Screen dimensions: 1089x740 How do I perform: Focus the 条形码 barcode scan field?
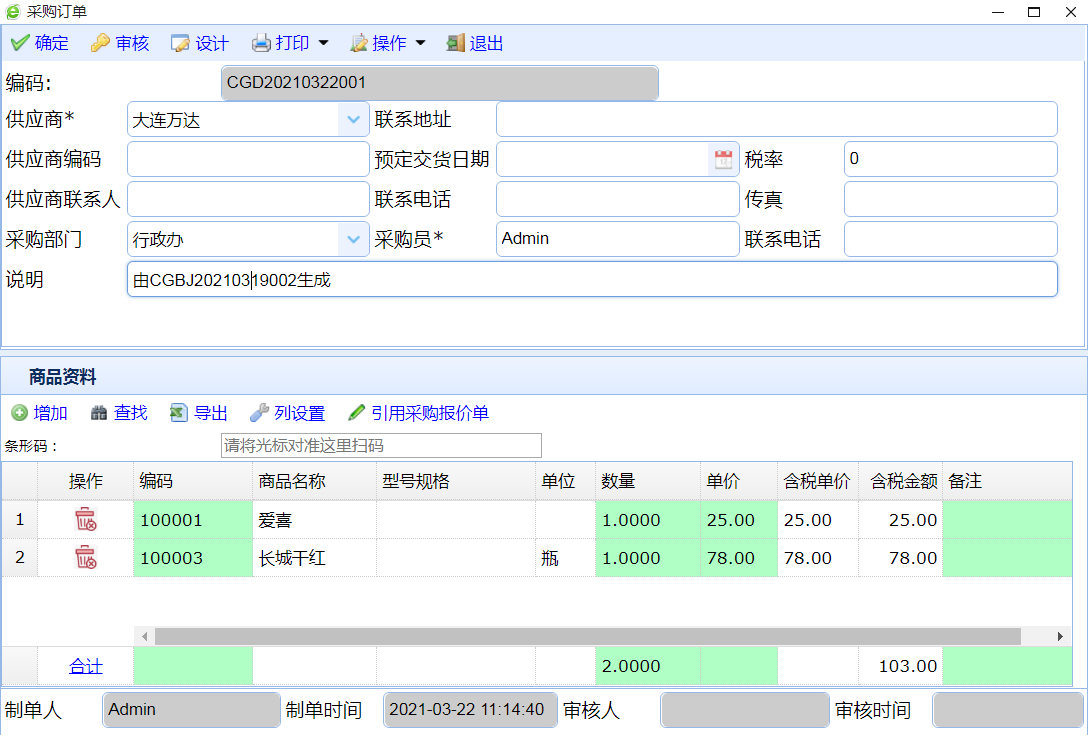point(380,446)
